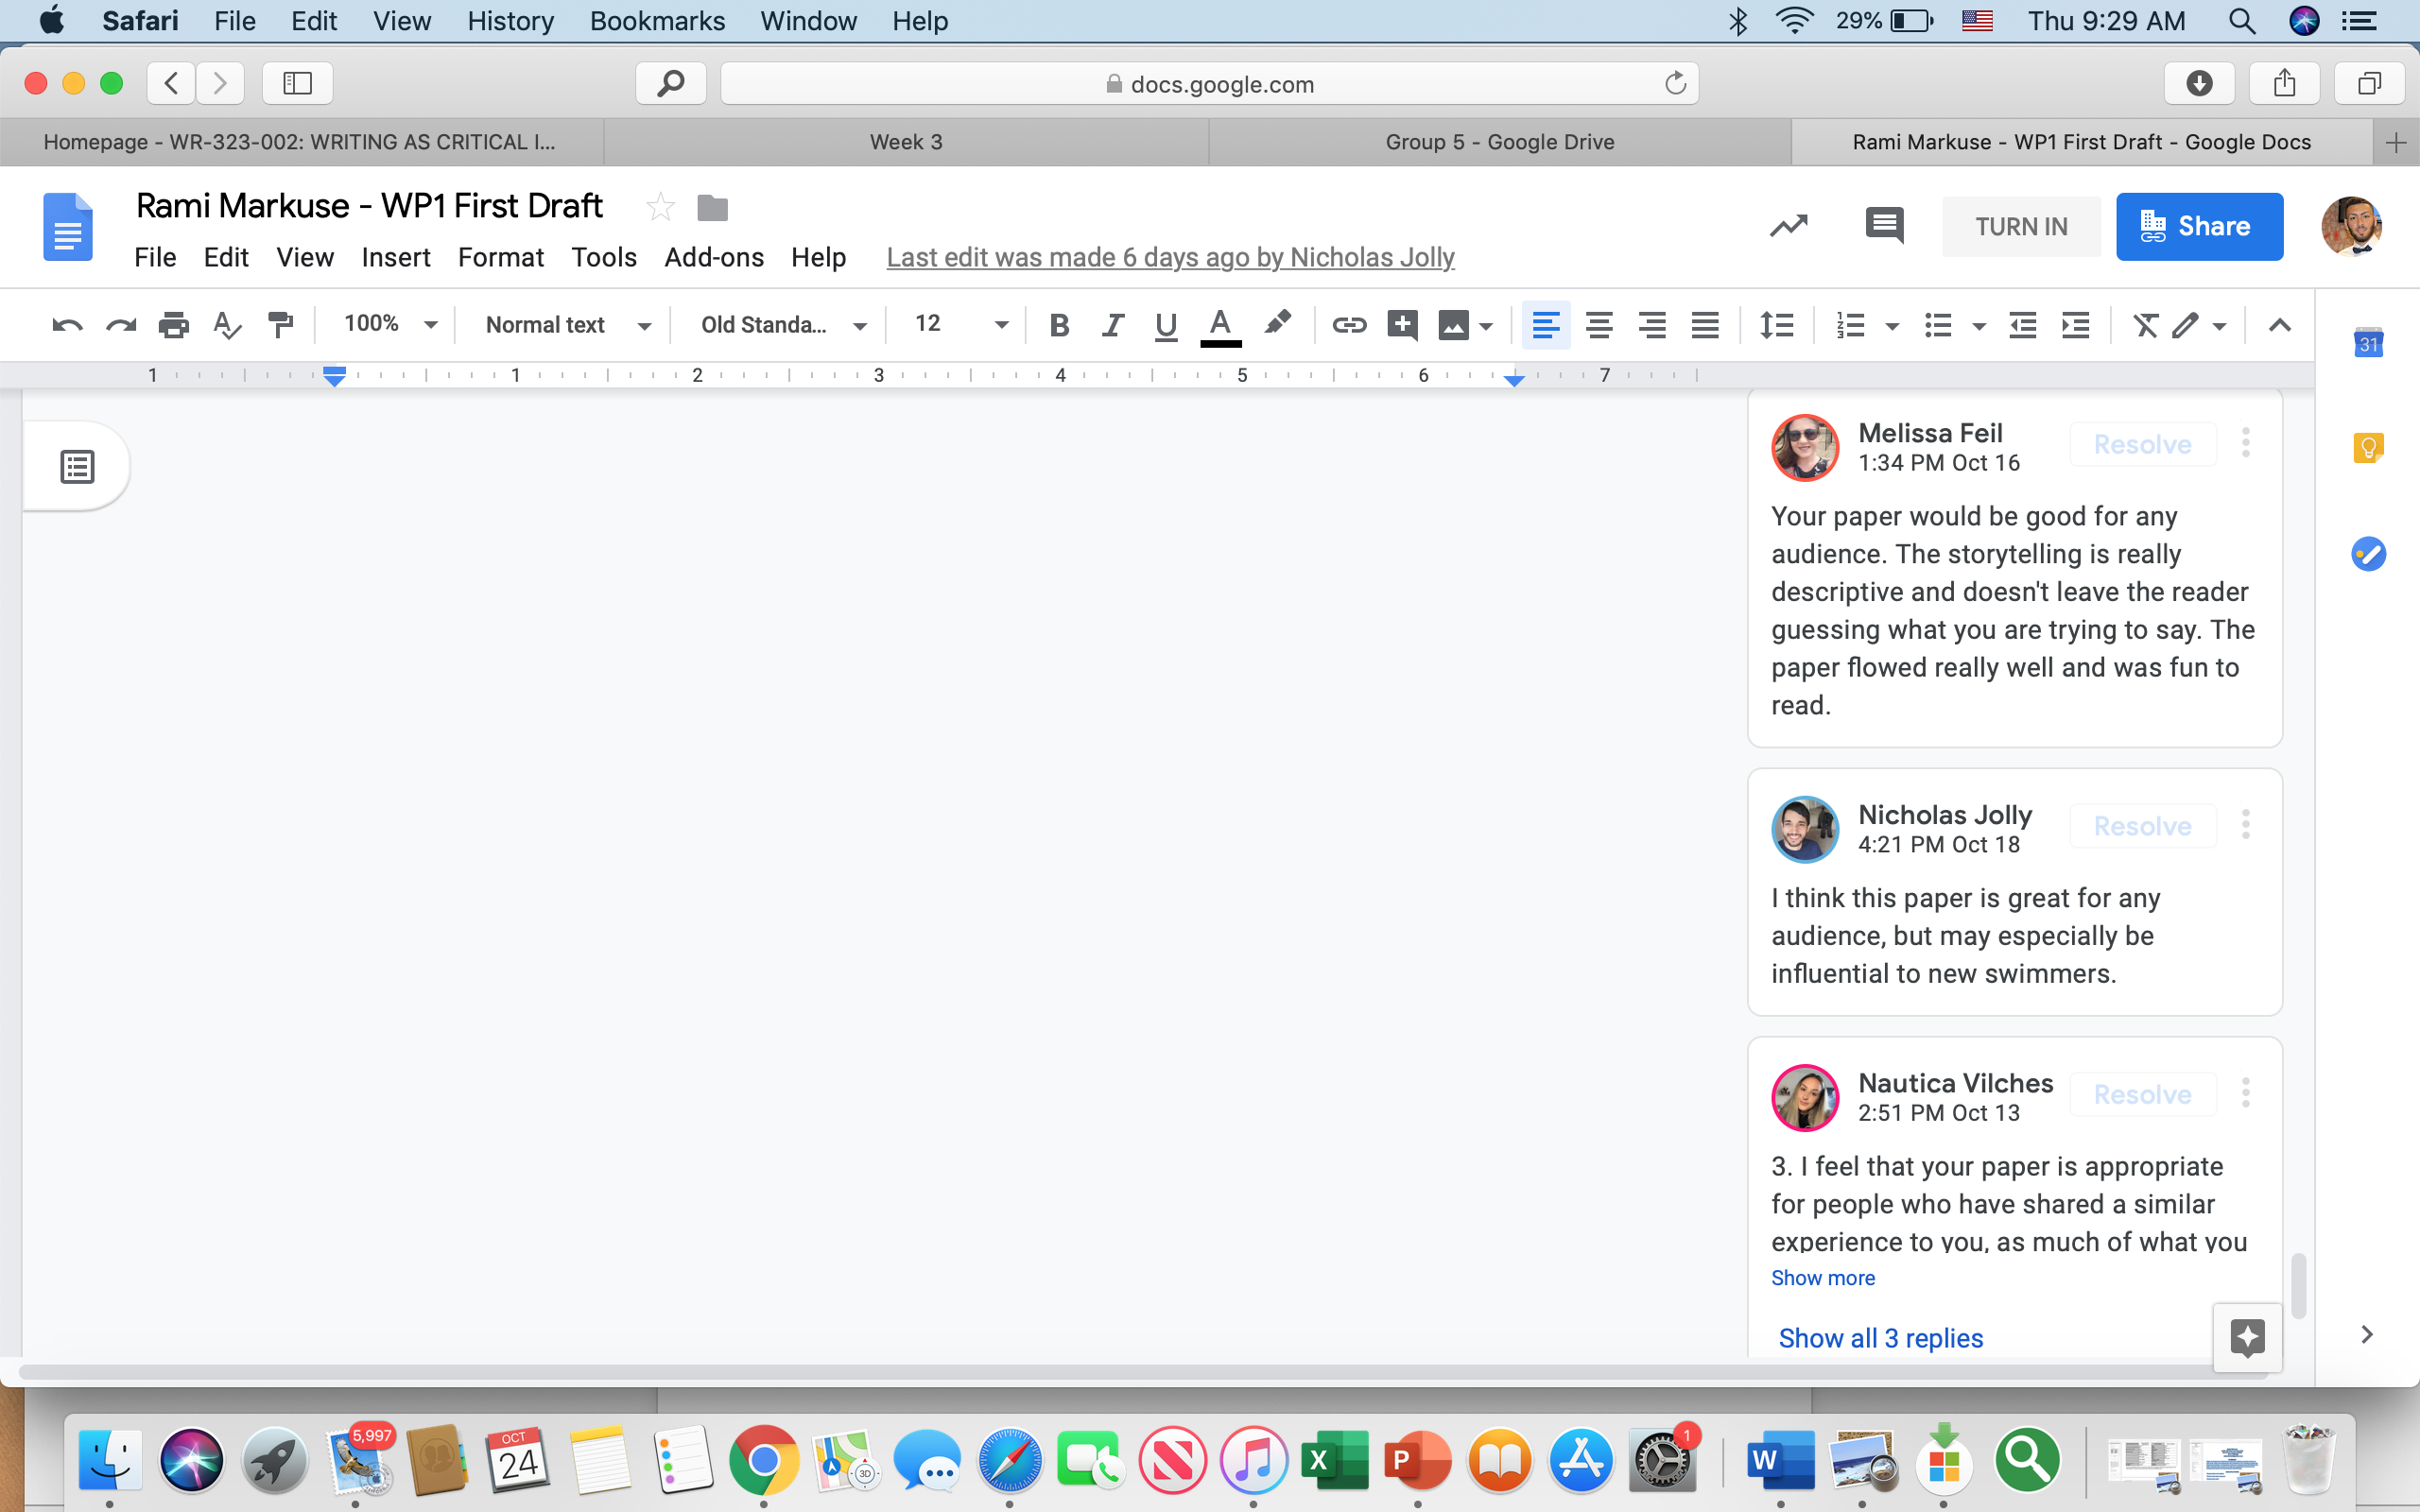
Task: Justify the paragraph text
Action: click(1705, 325)
